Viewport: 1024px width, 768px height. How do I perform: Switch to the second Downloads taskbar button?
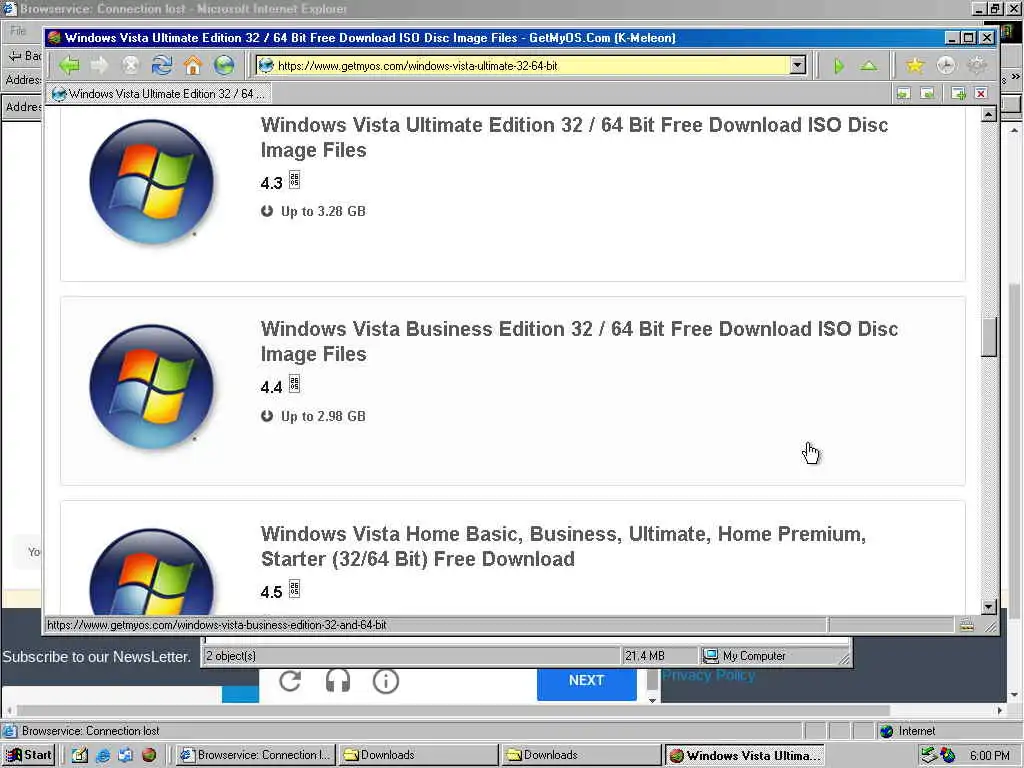coord(581,755)
